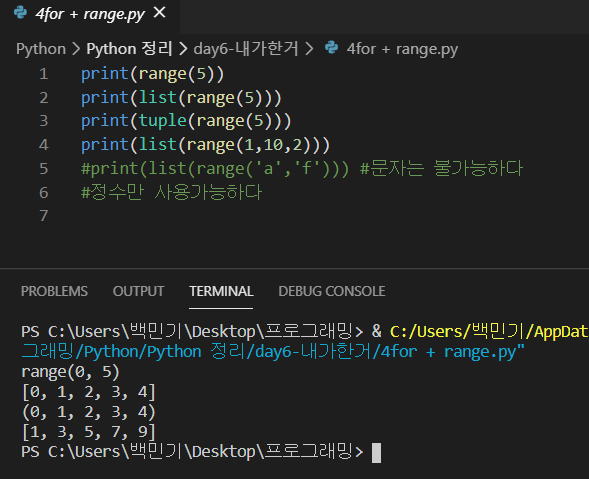
Task: Click terminal output [0, 1, 2, 3, 4]
Action: [89, 392]
